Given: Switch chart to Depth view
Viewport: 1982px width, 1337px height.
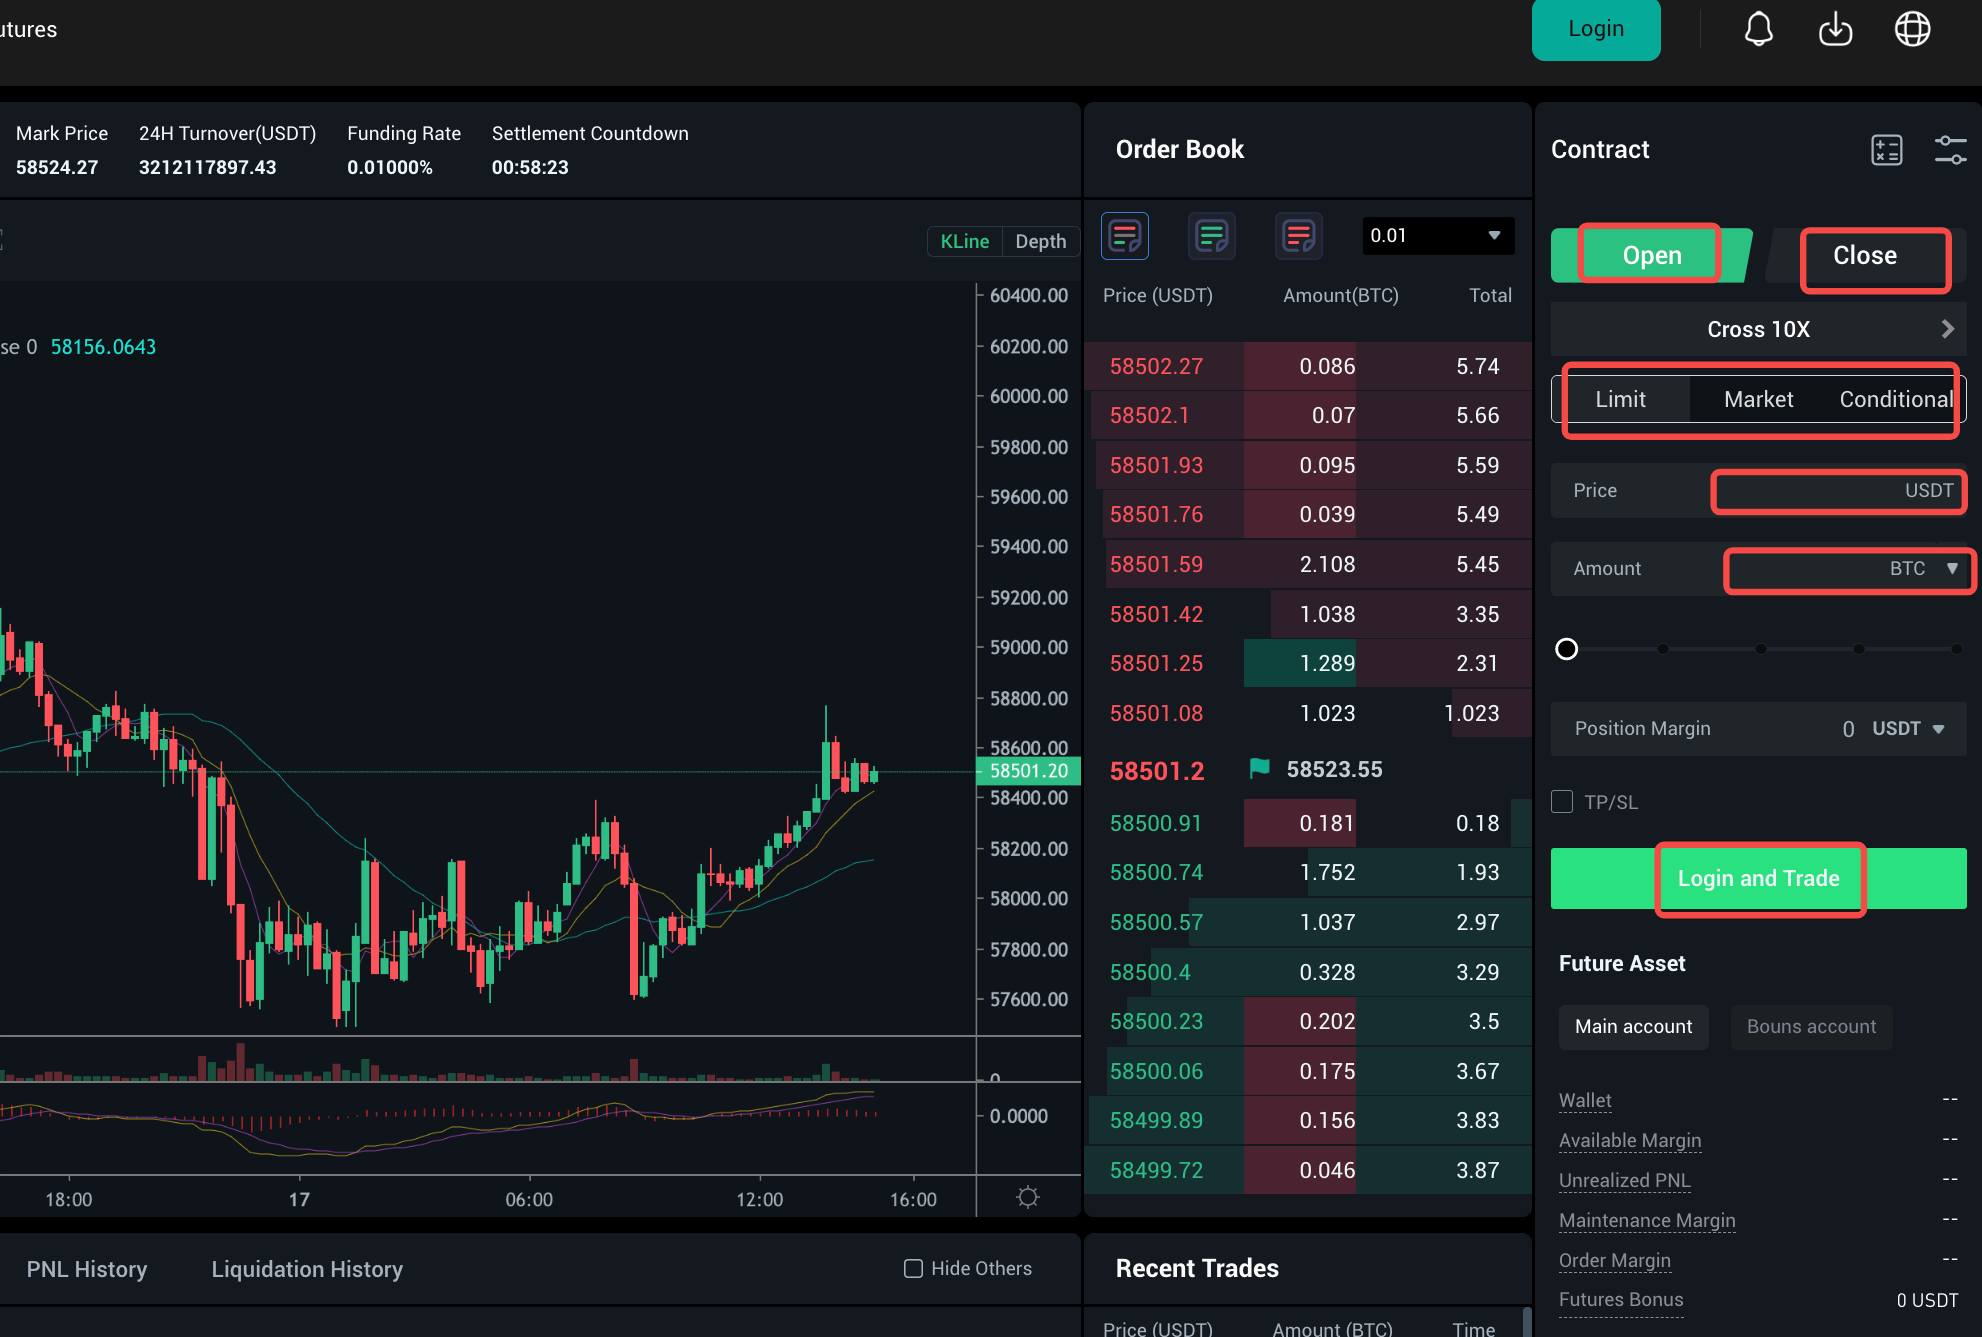Looking at the screenshot, I should 1040,242.
